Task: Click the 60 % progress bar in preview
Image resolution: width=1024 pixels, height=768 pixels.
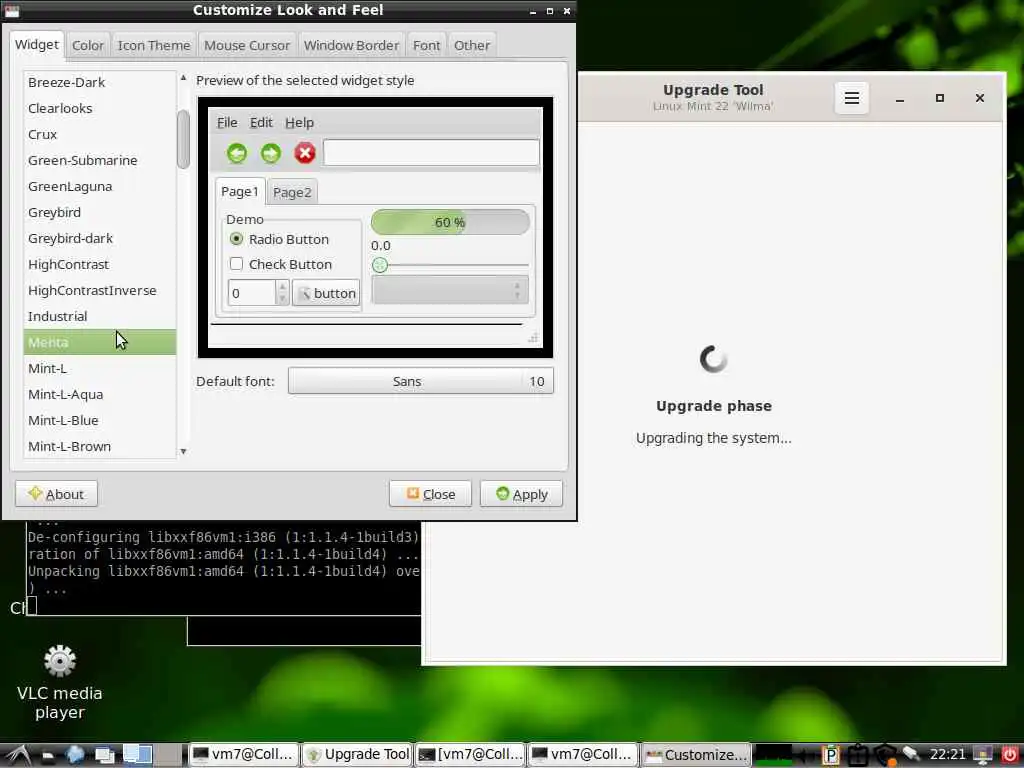Action: [450, 223]
